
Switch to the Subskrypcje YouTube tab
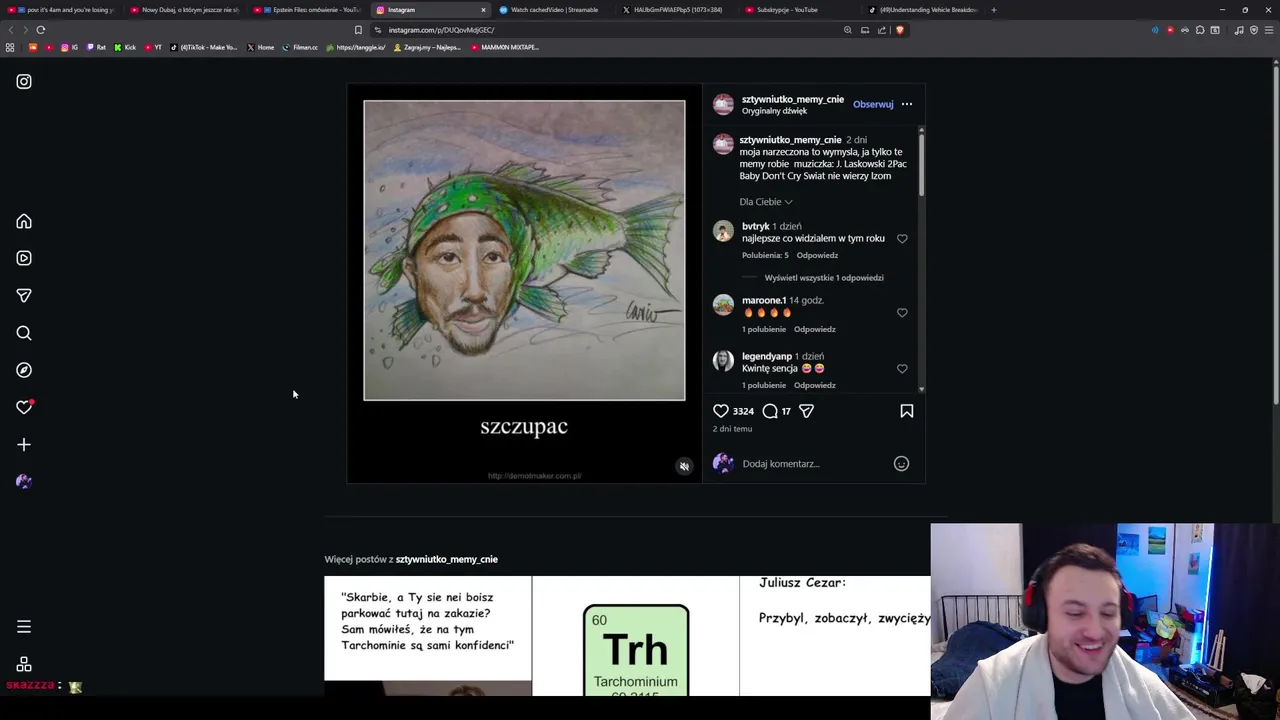click(x=800, y=10)
